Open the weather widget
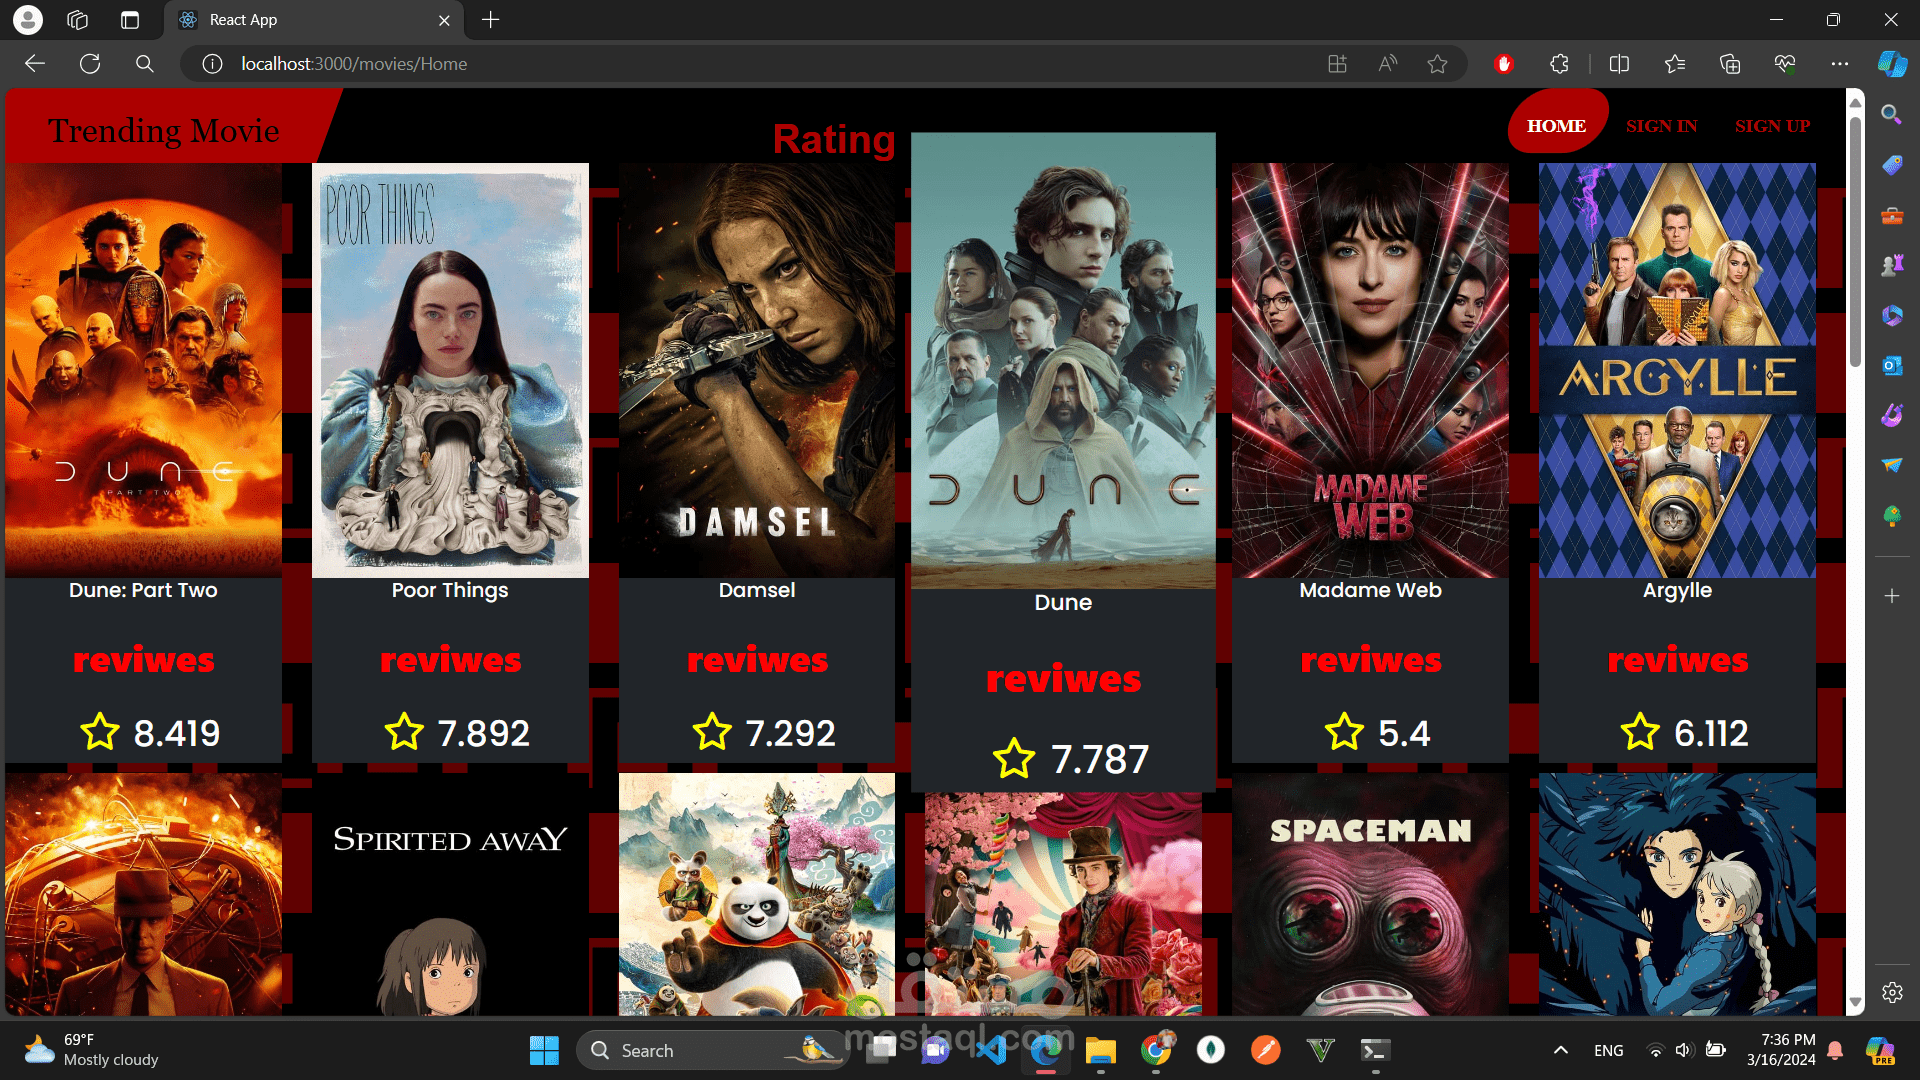This screenshot has height=1080, width=1920. [x=92, y=1050]
